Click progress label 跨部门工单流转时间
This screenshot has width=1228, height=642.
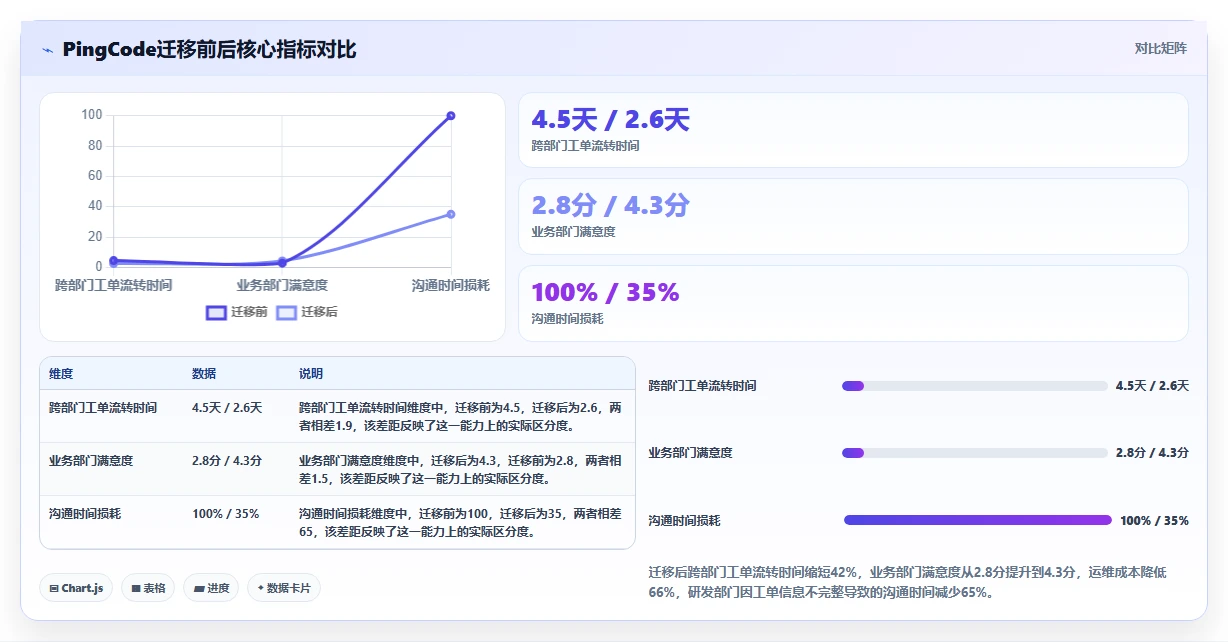(702, 386)
